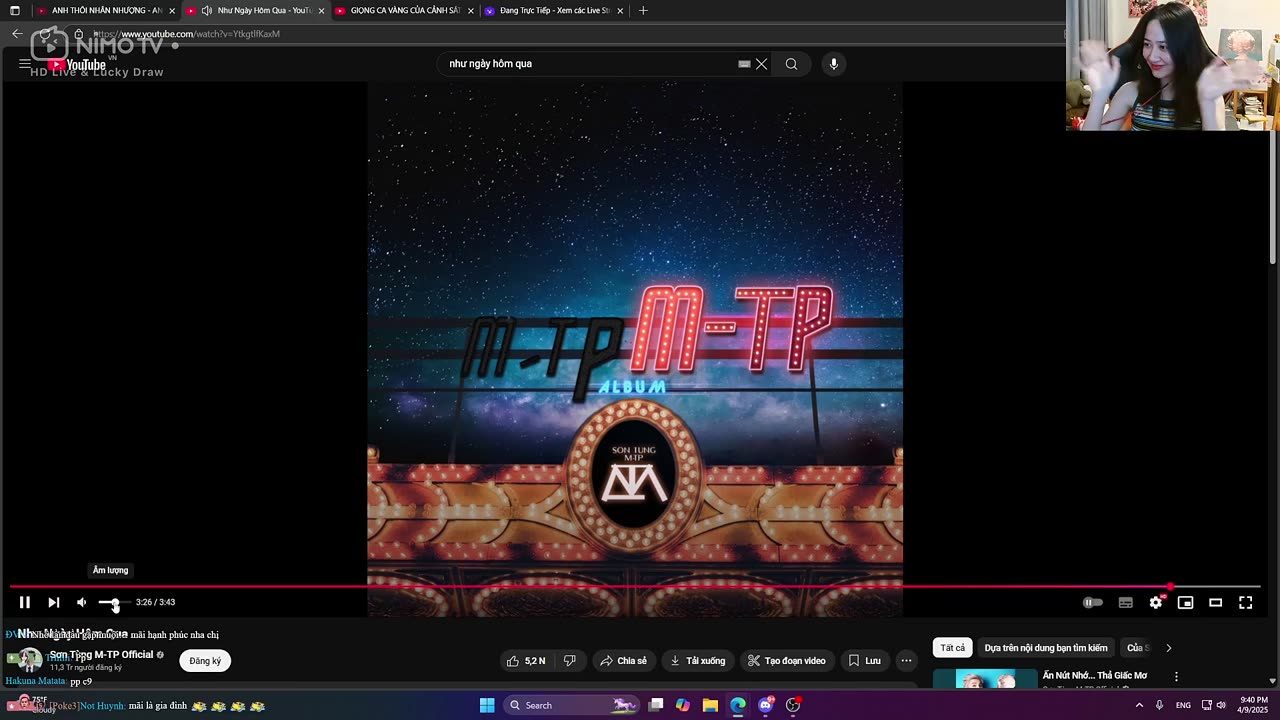The height and width of the screenshot is (720, 1280).
Task: Share the video via 'Chia sẻ'
Action: pyautogui.click(x=623, y=661)
